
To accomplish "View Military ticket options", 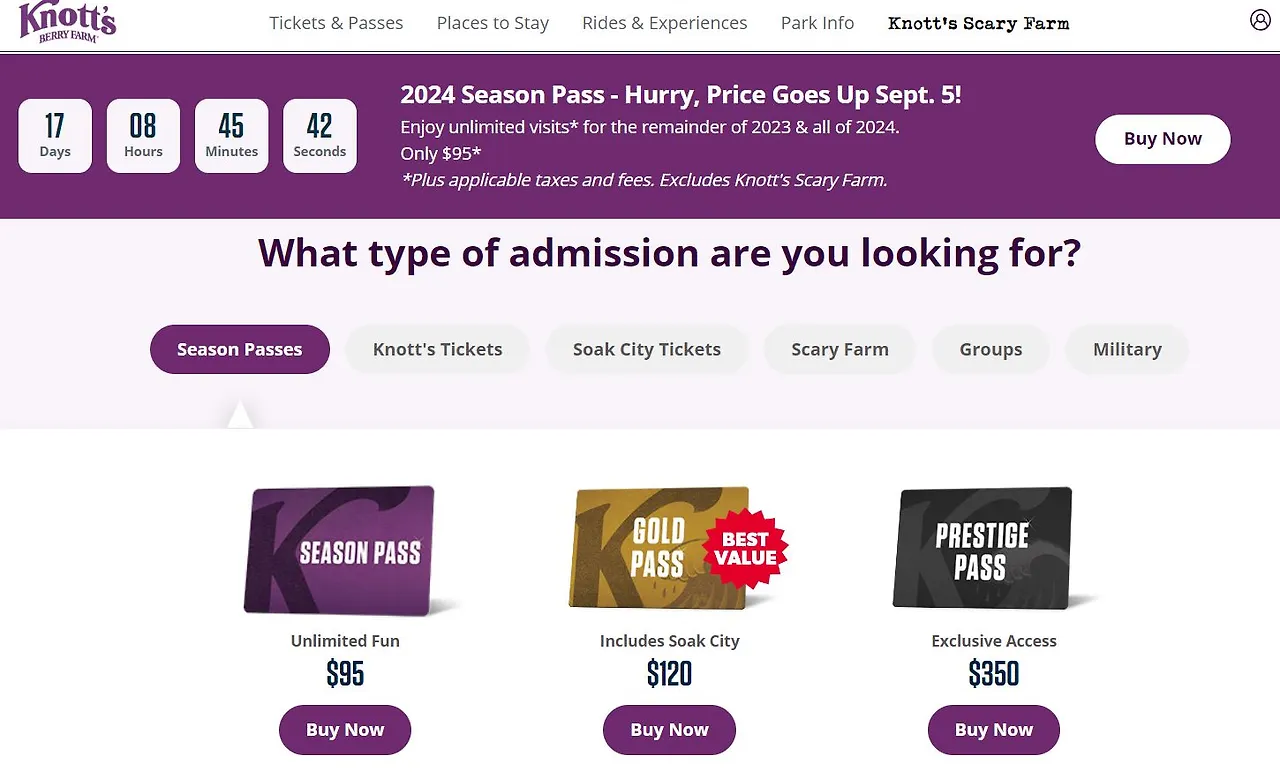I will coord(1127,349).
